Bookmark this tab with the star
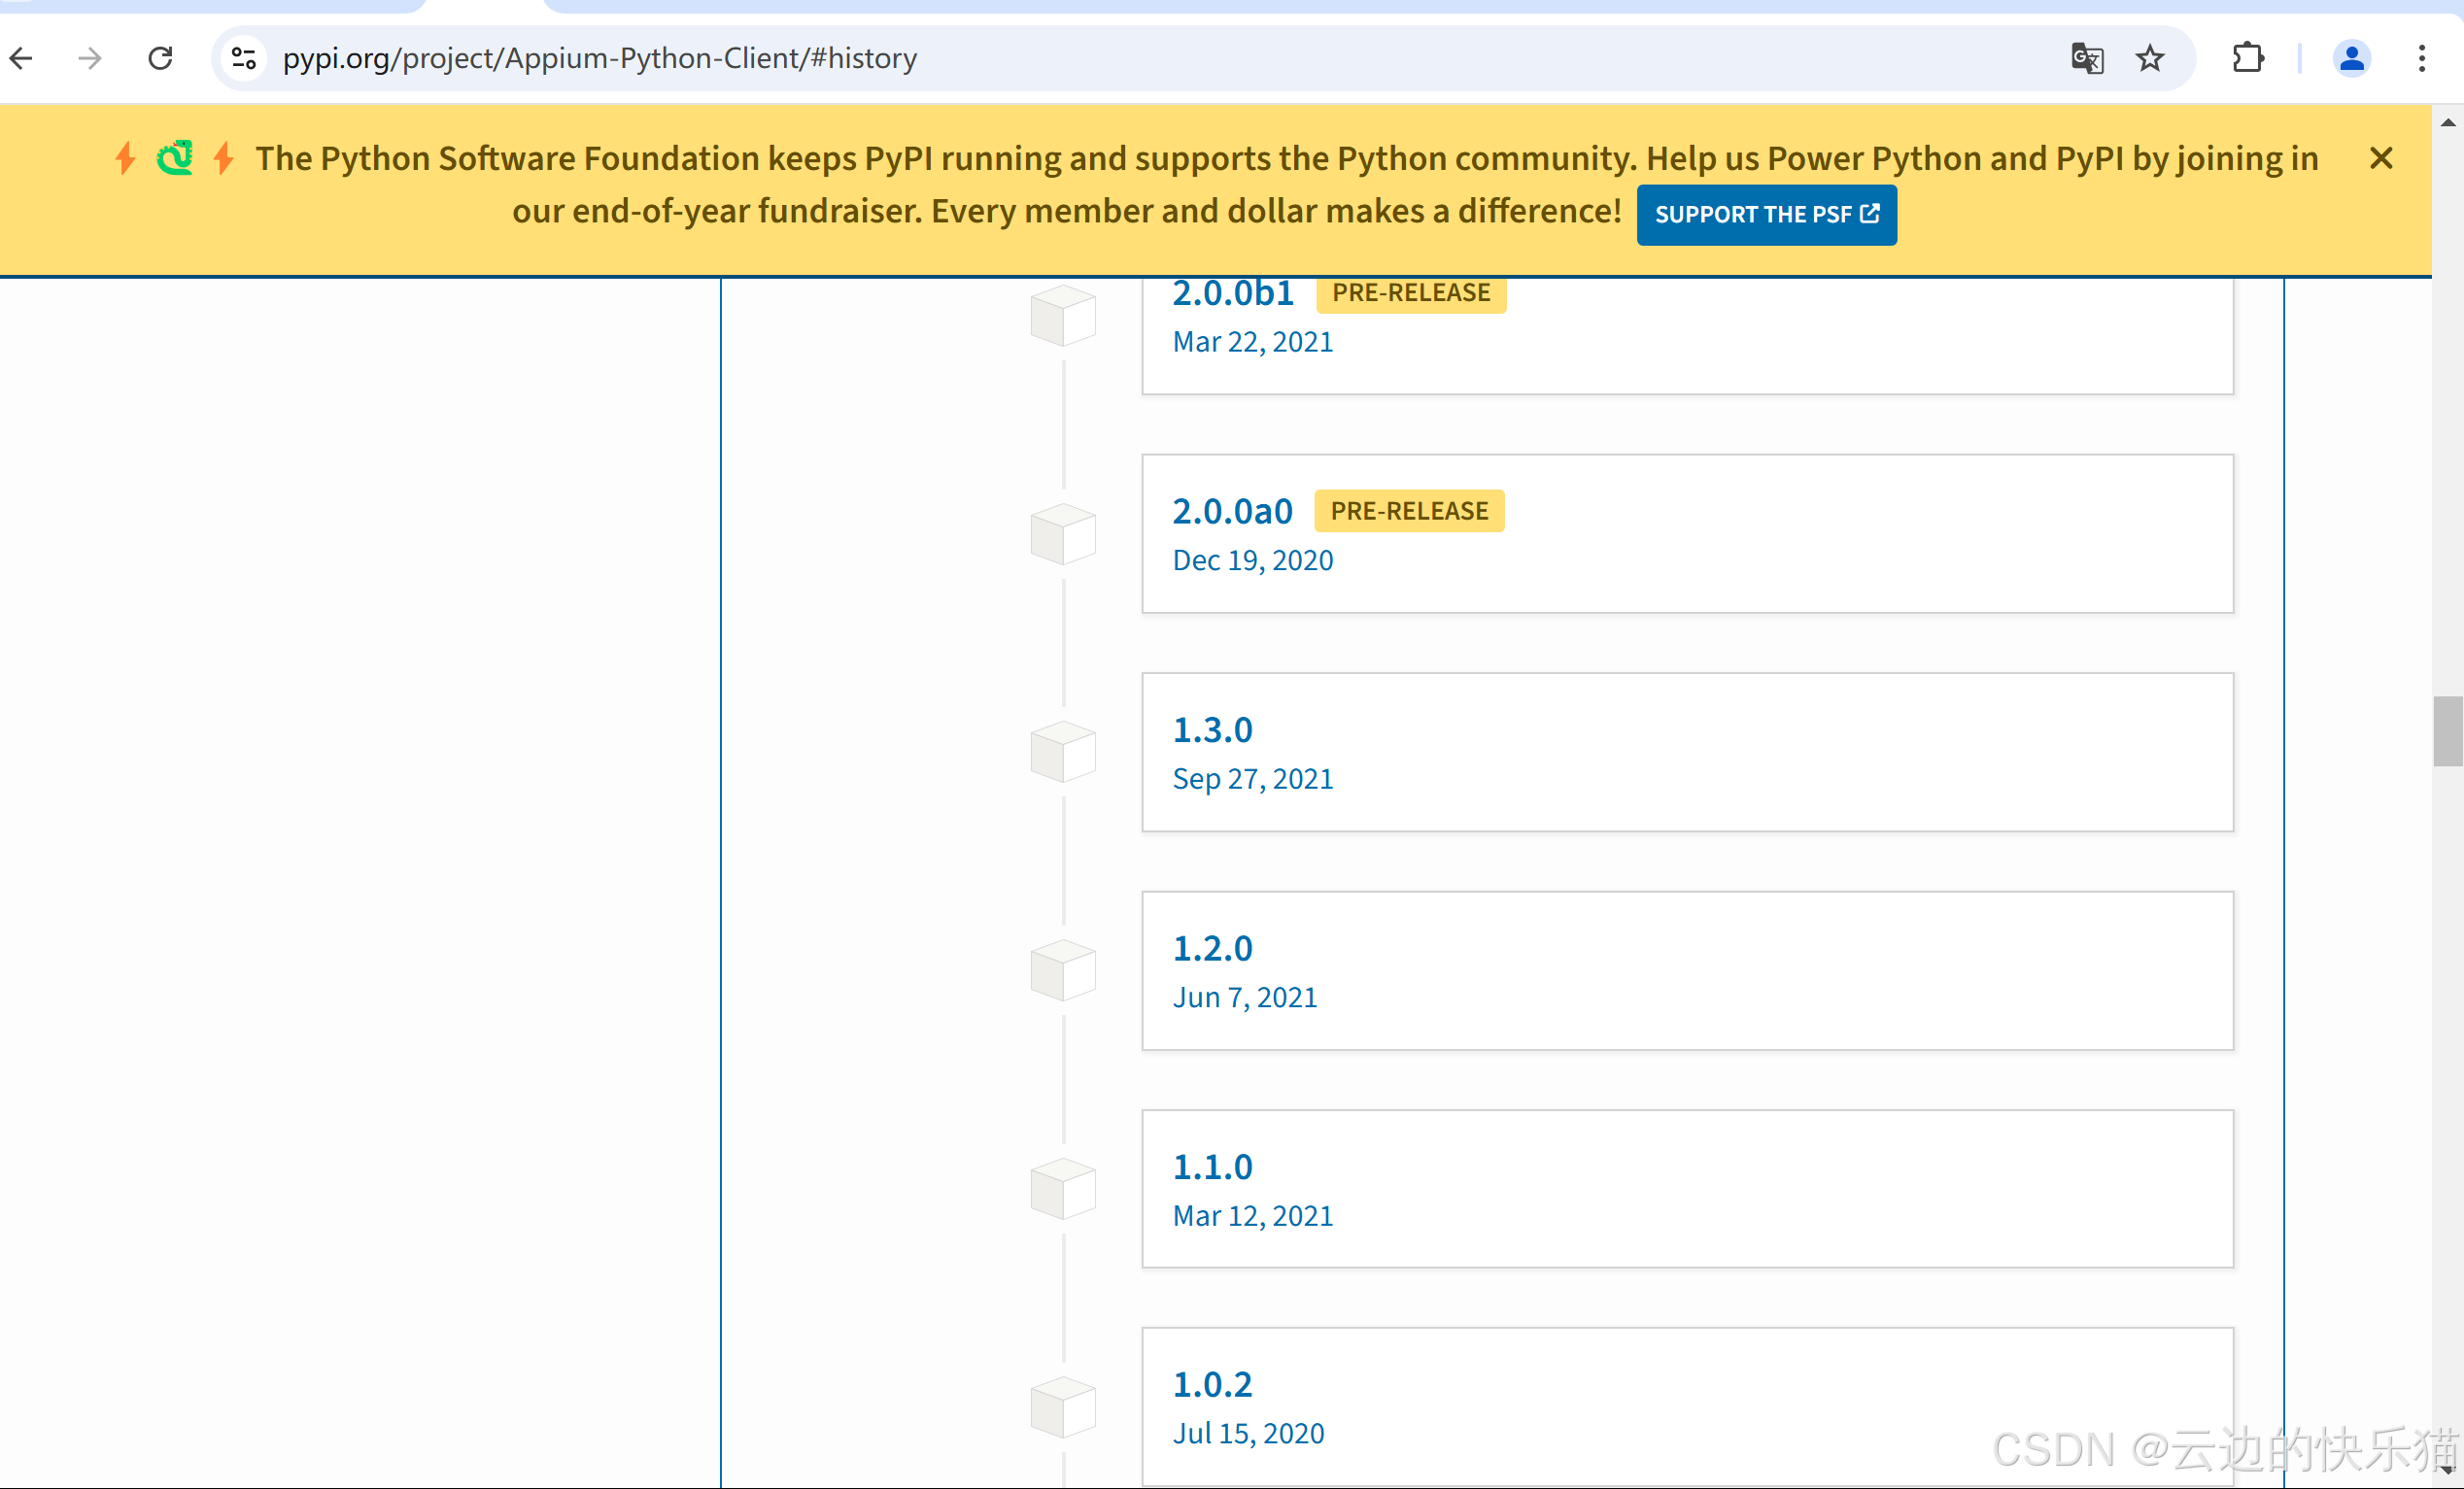The width and height of the screenshot is (2464, 1489). pyautogui.click(x=2149, y=58)
